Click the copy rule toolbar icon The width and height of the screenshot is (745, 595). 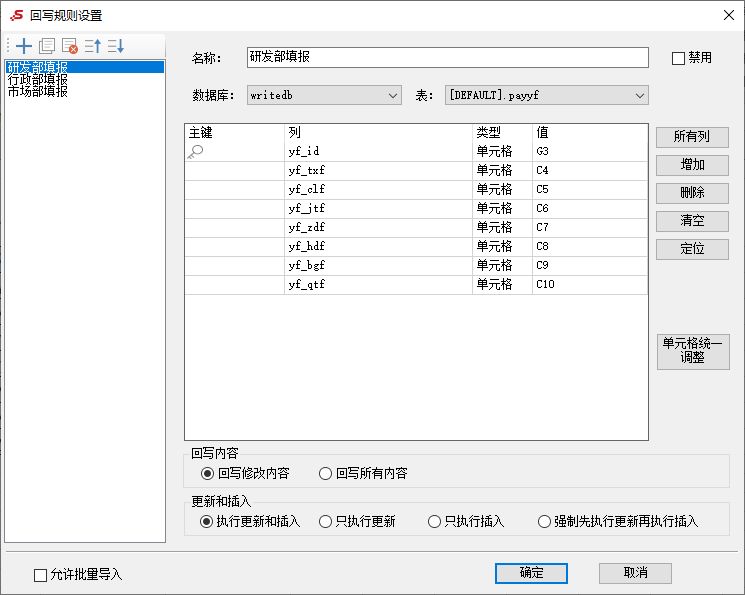tap(47, 46)
